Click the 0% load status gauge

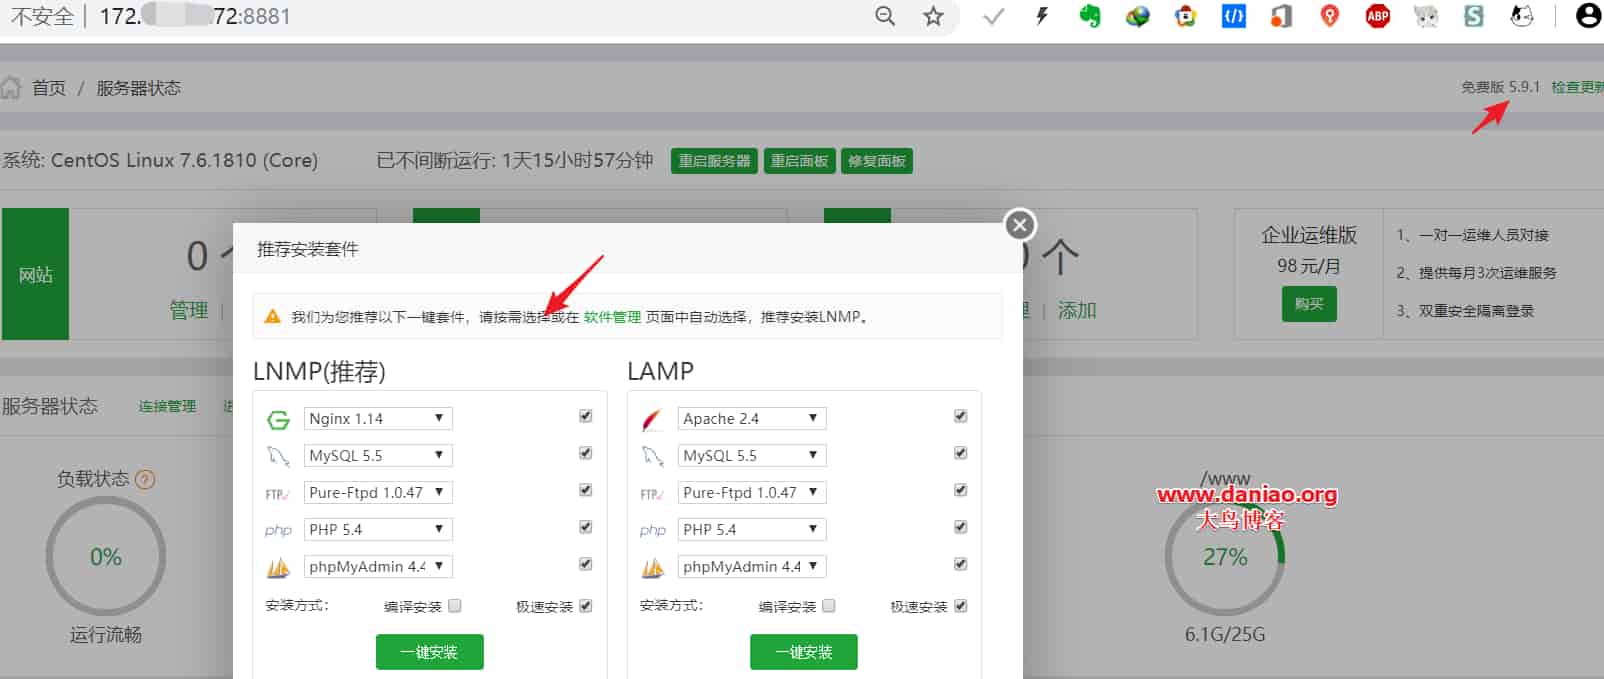click(106, 557)
